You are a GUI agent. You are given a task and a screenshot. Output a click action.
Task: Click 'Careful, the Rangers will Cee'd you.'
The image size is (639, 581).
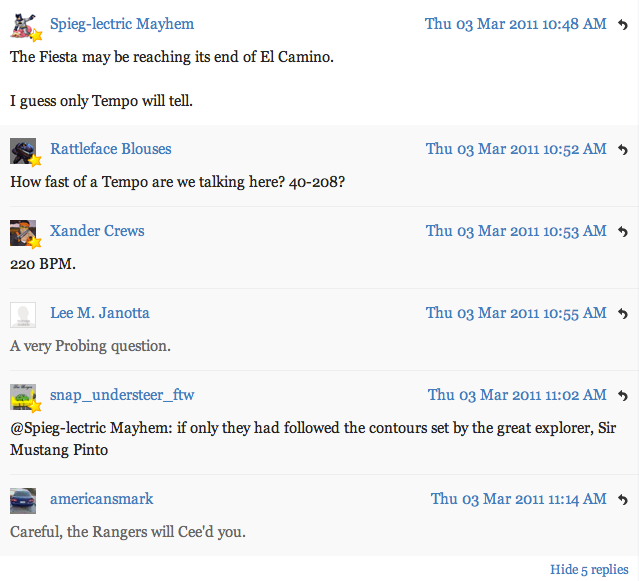[x=128, y=532]
